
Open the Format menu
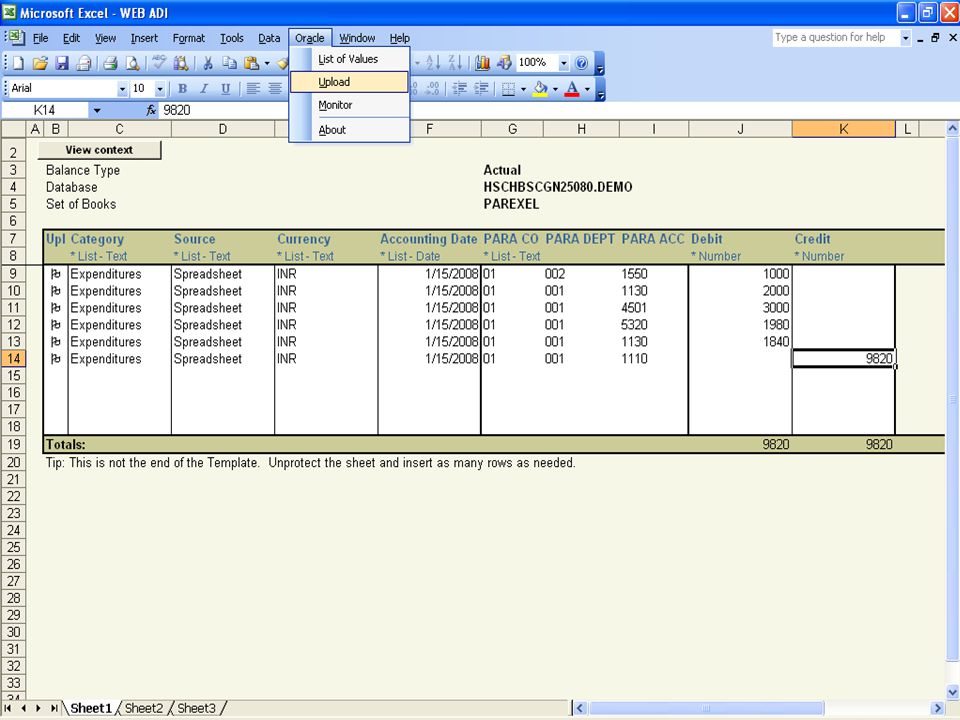pos(189,38)
